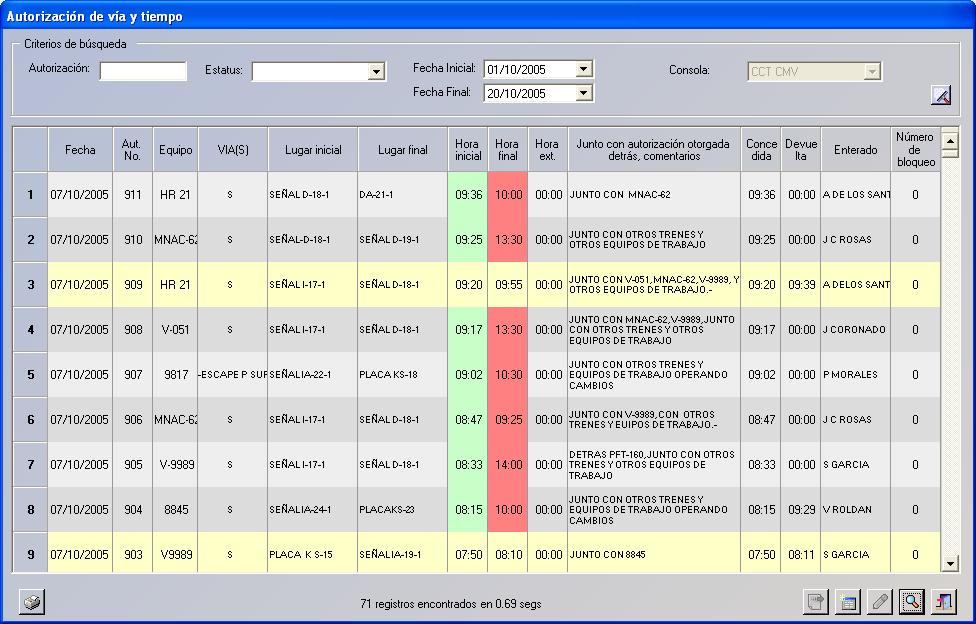Click the Hora ext. column header

coord(547,149)
